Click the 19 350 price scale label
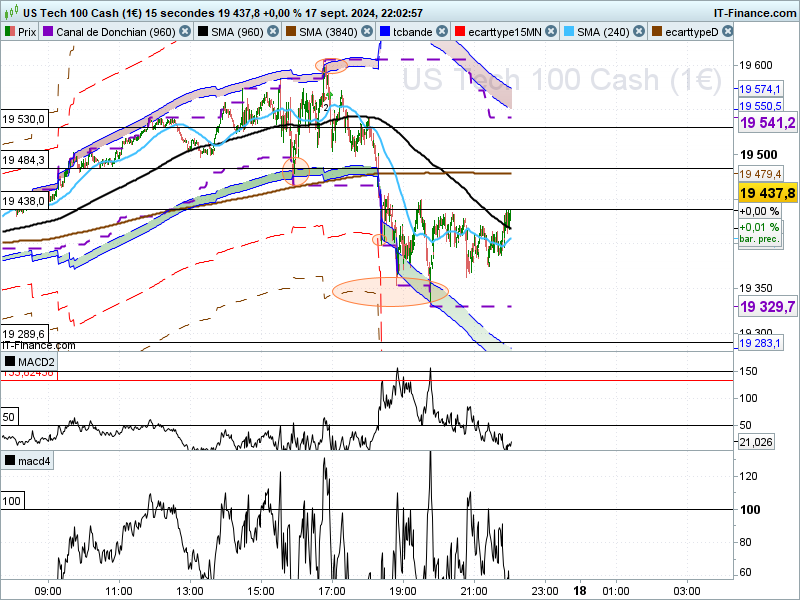This screenshot has height=600, width=800. (x=756, y=288)
